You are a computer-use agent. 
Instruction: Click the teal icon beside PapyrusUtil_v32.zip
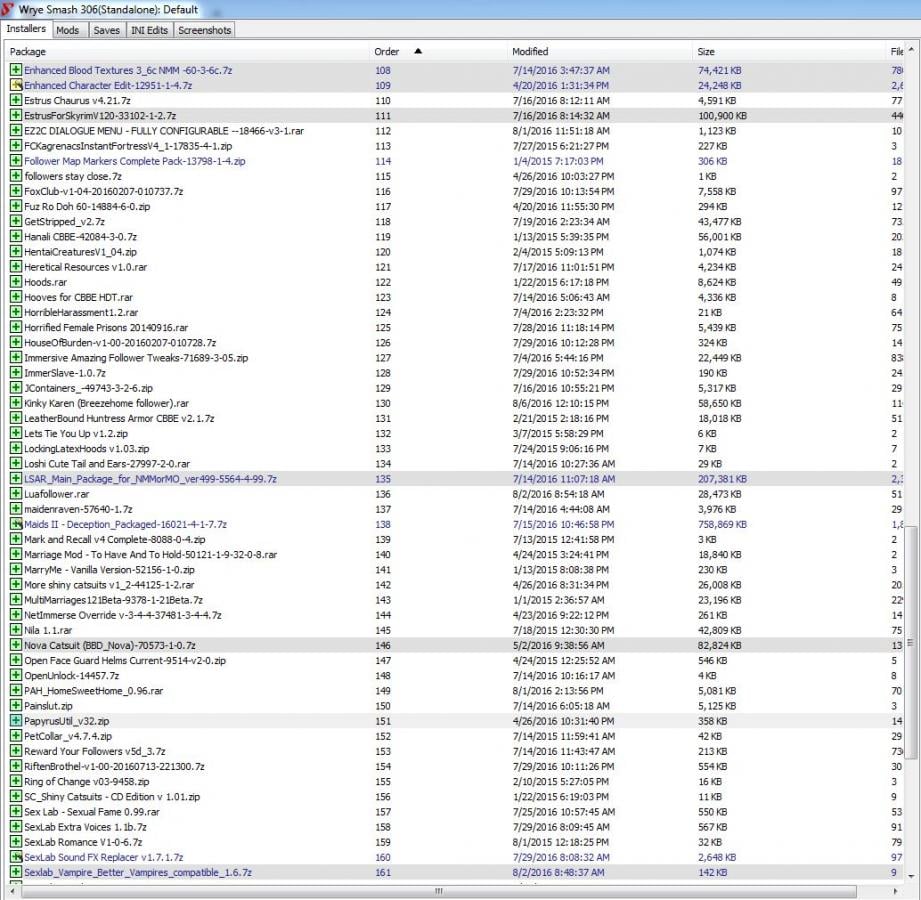pos(16,721)
